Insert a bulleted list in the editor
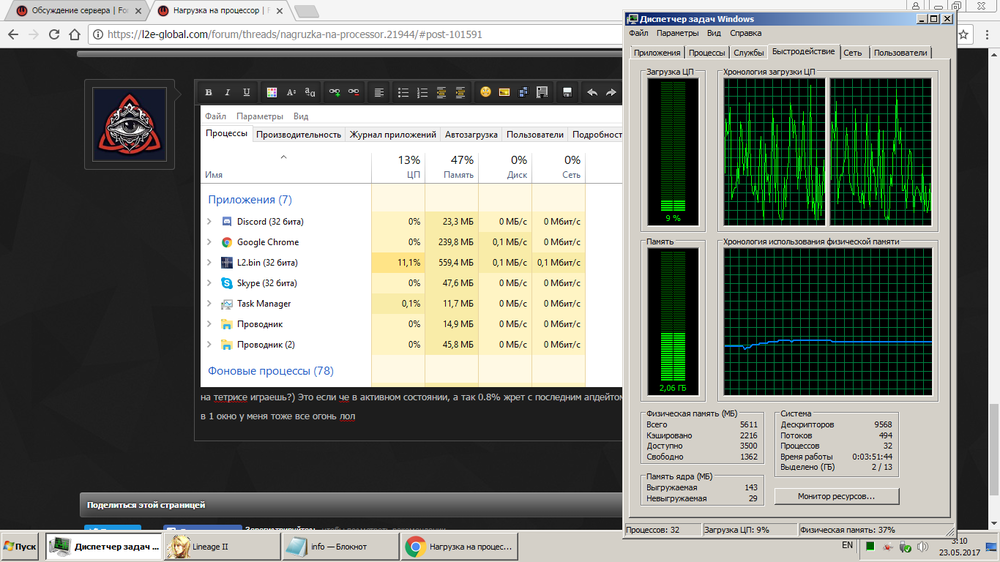Viewport: 1000px width, 562px height. click(401, 92)
